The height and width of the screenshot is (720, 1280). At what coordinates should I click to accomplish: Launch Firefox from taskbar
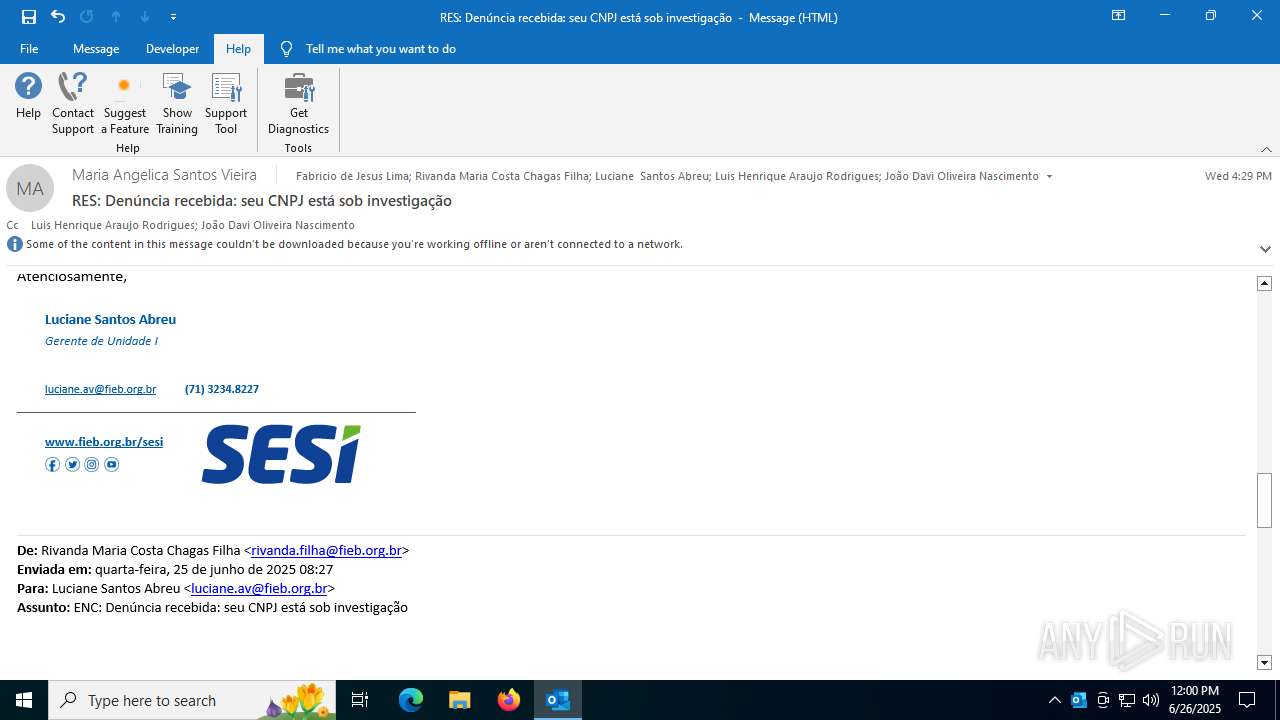(x=509, y=700)
